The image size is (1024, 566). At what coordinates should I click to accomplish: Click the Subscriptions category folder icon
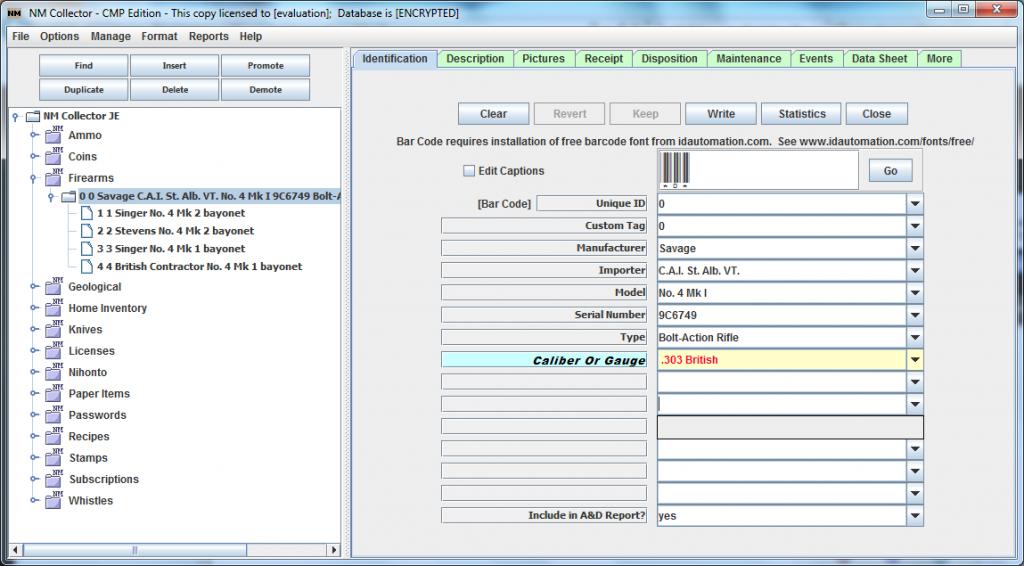pyautogui.click(x=54, y=479)
